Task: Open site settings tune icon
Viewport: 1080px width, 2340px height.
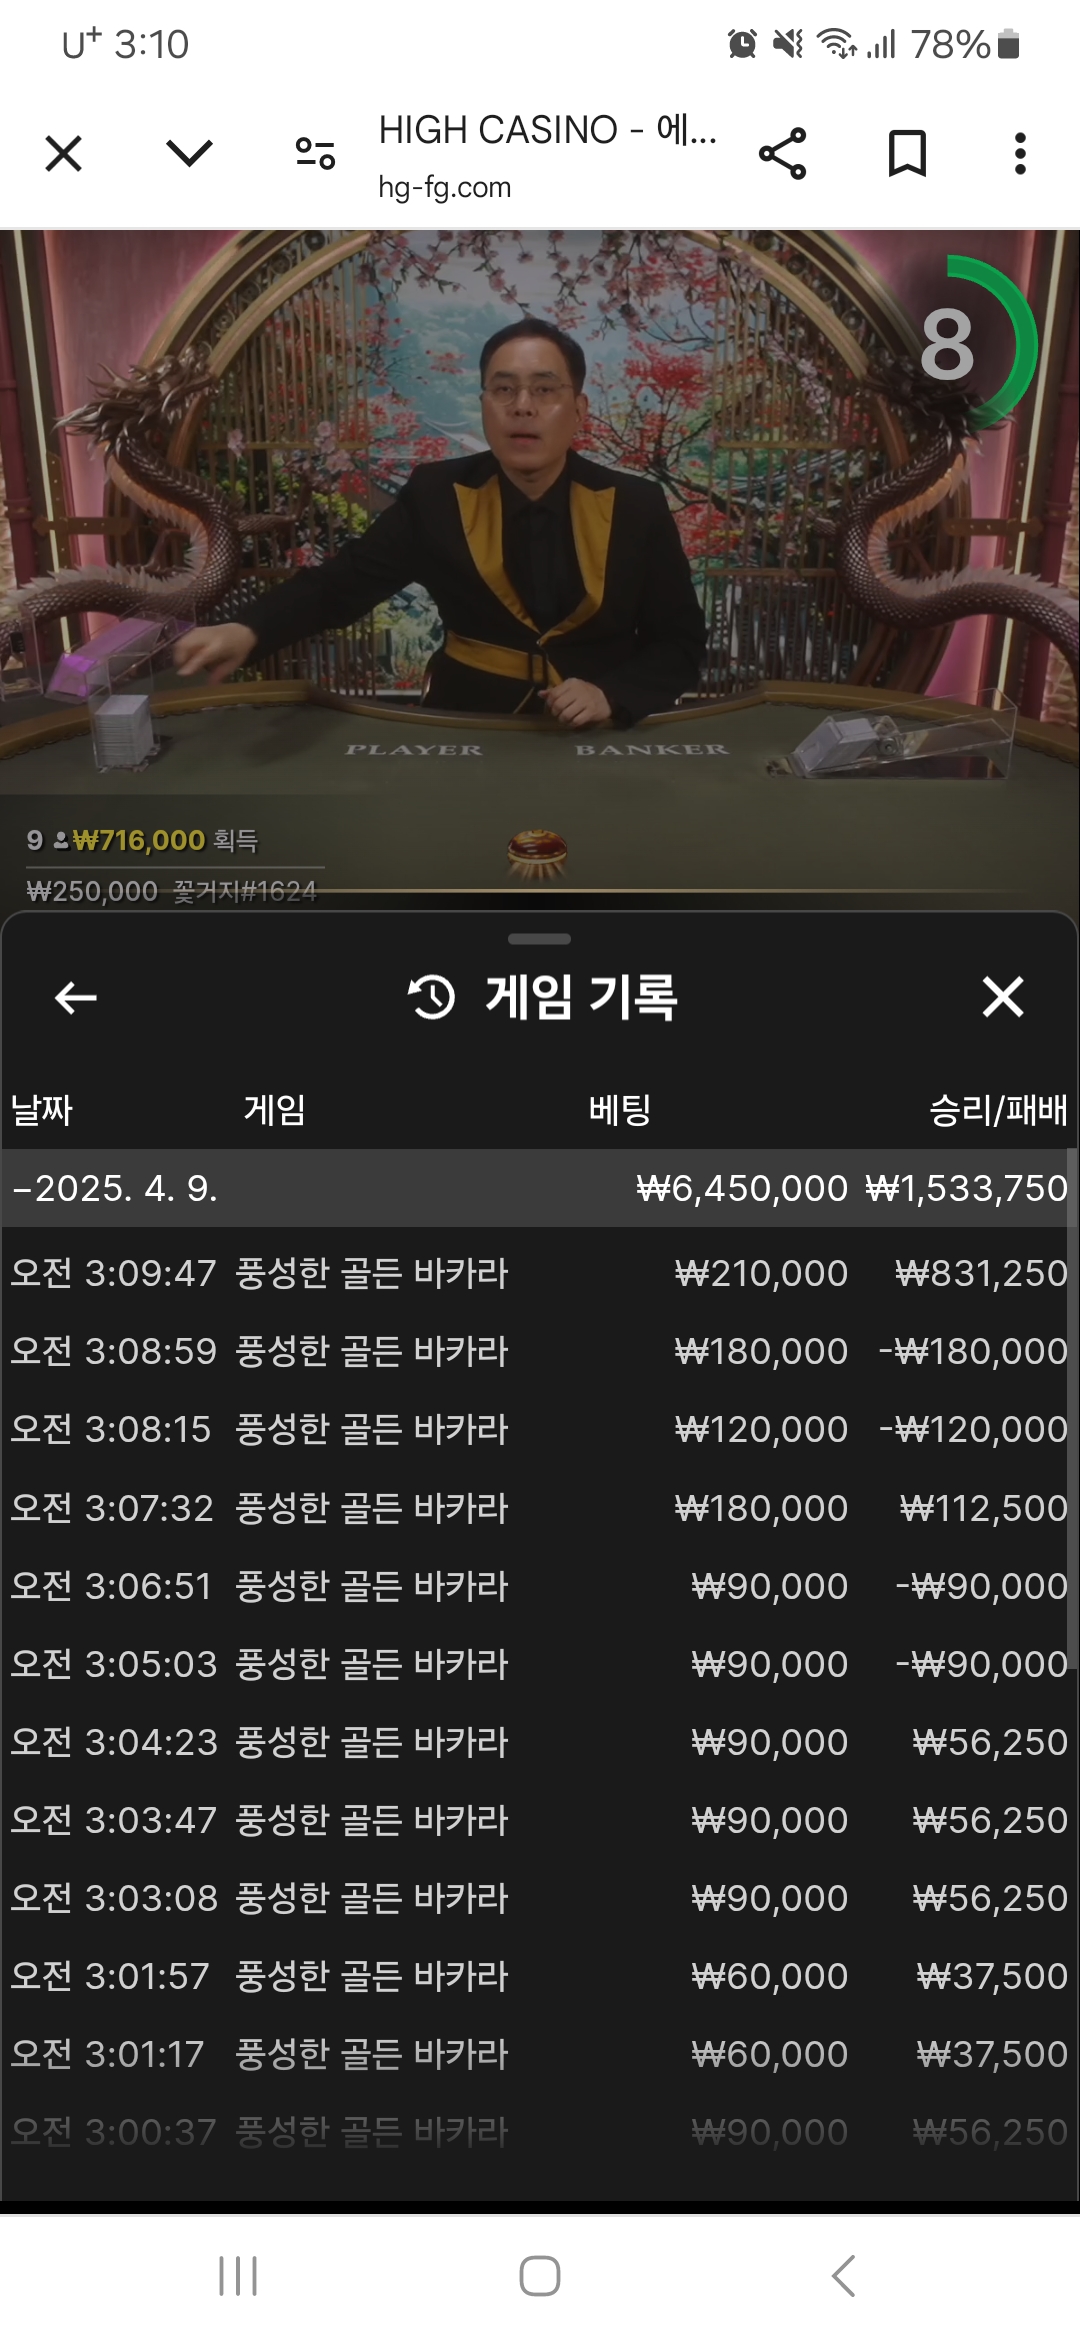Action: [315, 154]
